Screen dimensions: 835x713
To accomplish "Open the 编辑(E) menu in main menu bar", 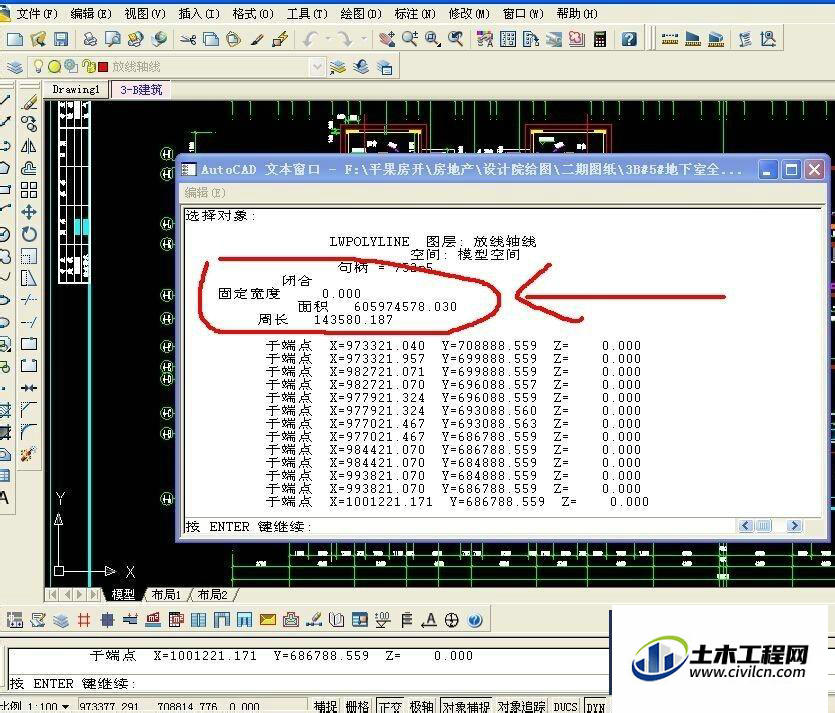I will [91, 13].
